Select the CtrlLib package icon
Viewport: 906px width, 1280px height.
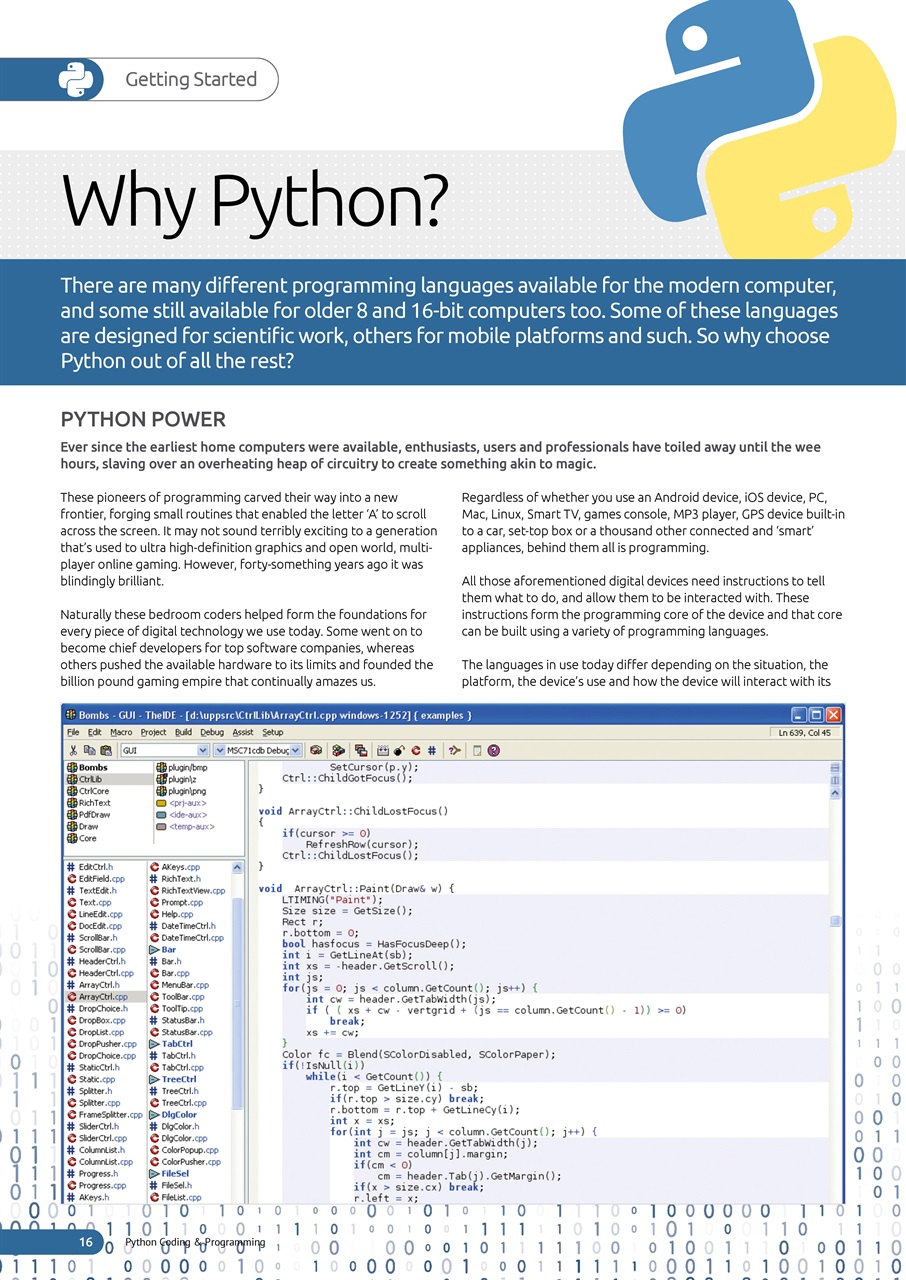pos(73,779)
